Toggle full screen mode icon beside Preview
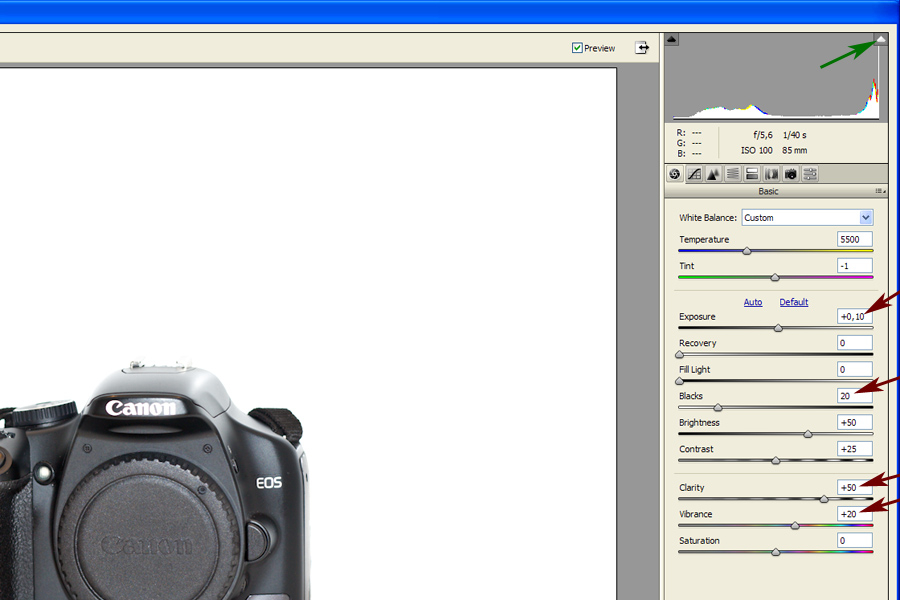Screen dimensions: 900x600 coord(642,48)
